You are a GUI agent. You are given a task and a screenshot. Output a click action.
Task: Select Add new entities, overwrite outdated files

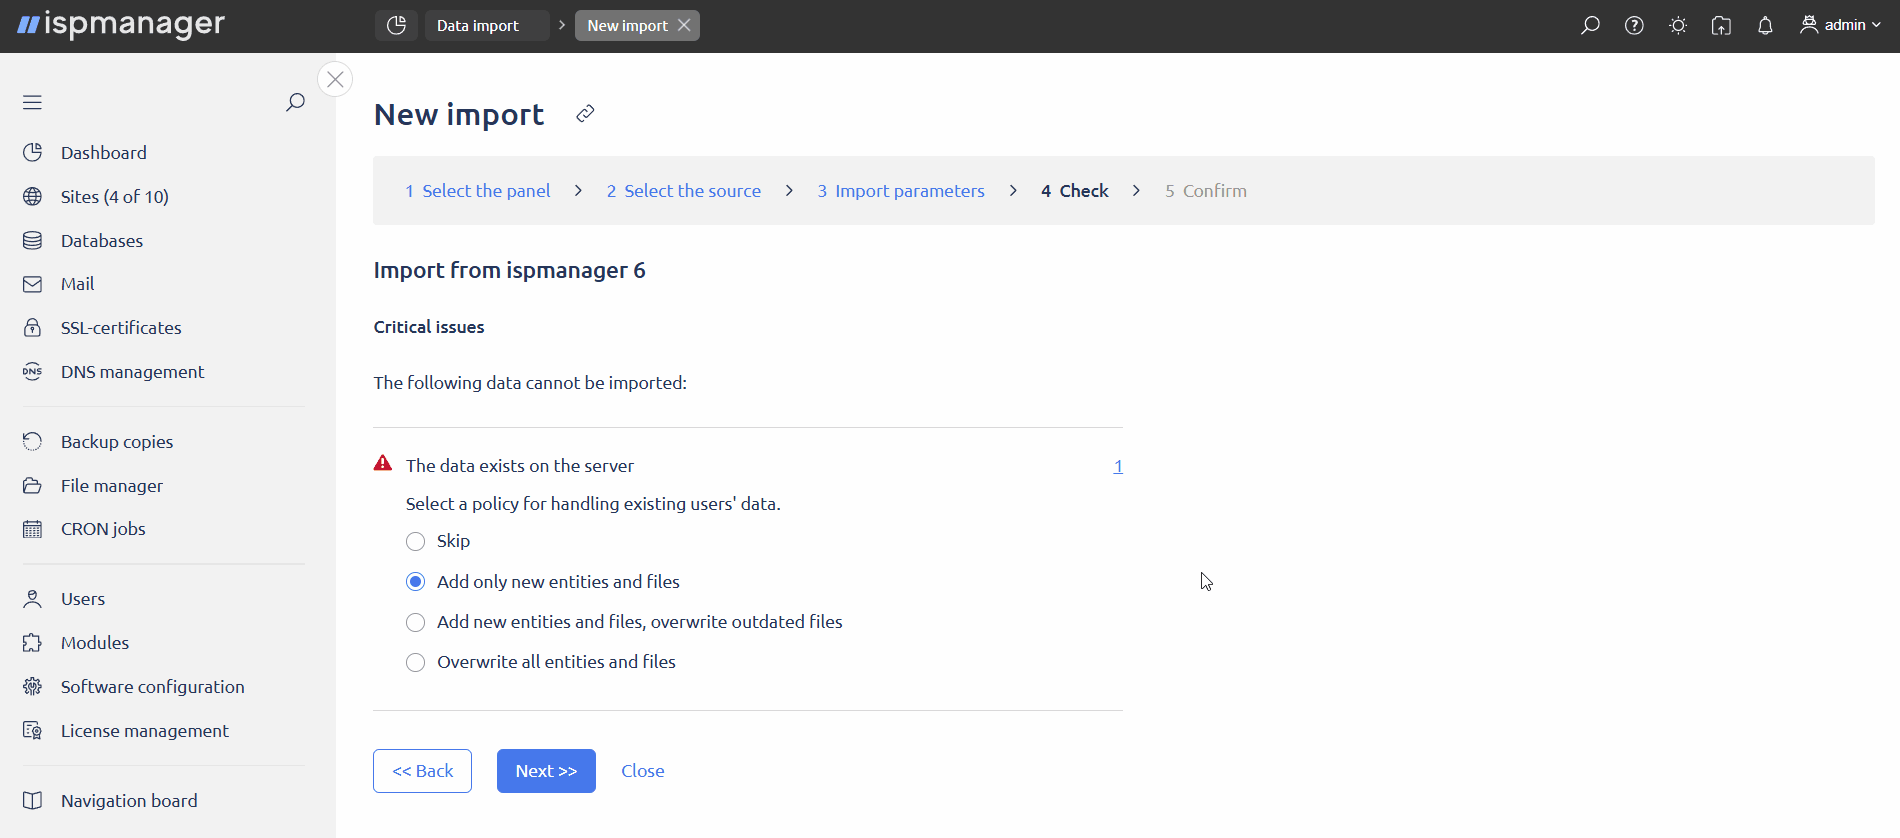coord(416,623)
